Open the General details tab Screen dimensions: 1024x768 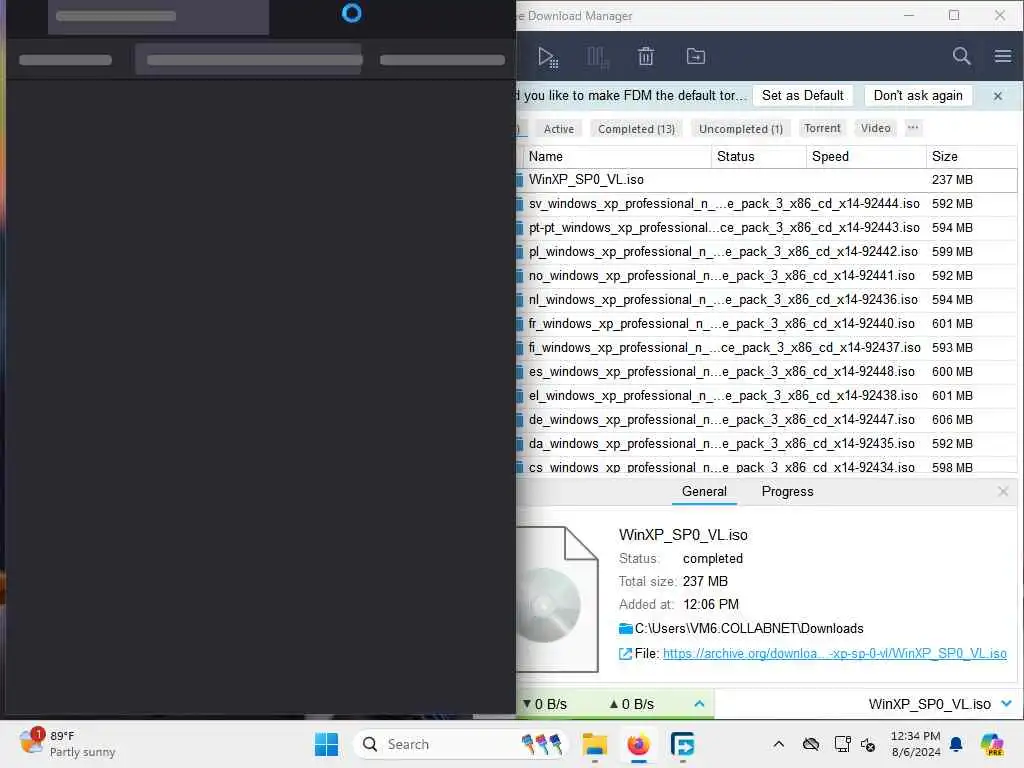tap(704, 492)
